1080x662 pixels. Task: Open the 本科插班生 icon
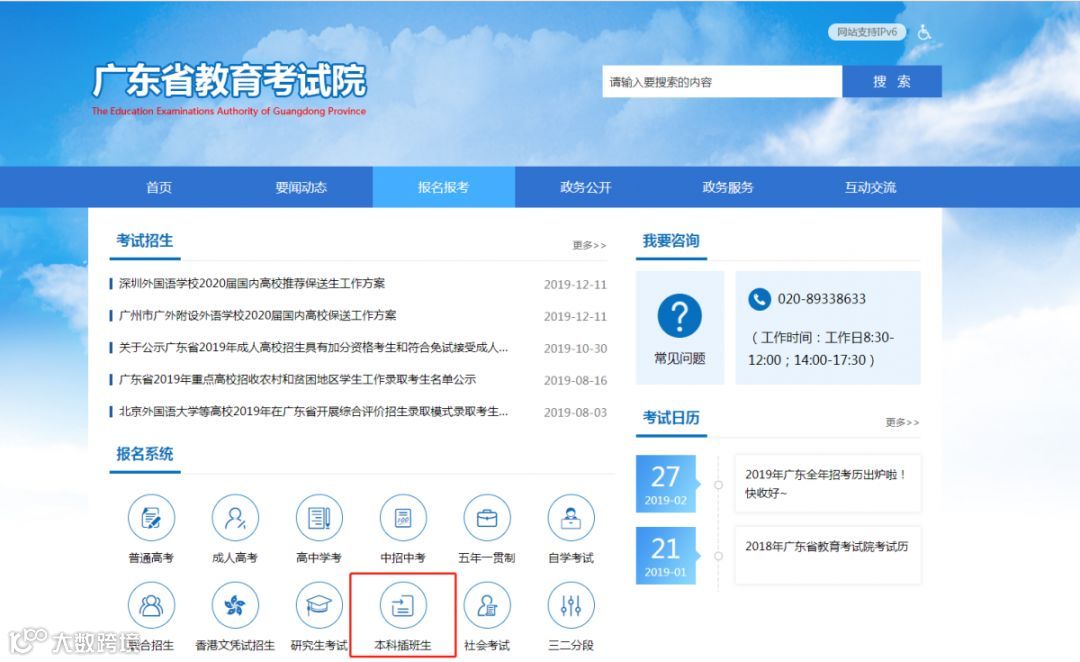(403, 606)
